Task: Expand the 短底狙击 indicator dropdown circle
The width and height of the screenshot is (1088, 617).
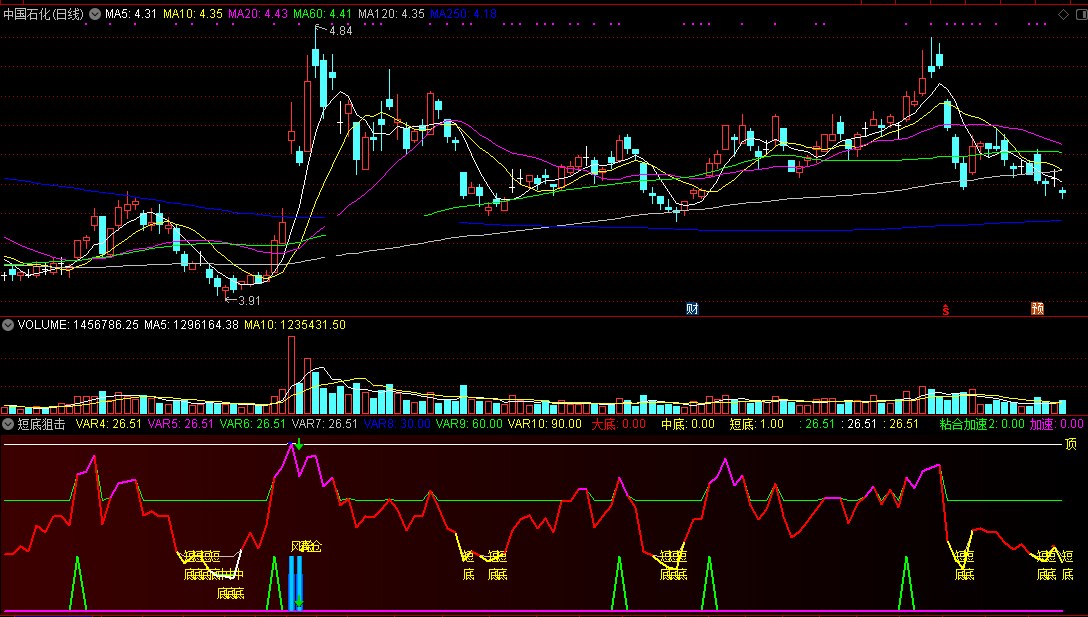Action: coord(8,424)
